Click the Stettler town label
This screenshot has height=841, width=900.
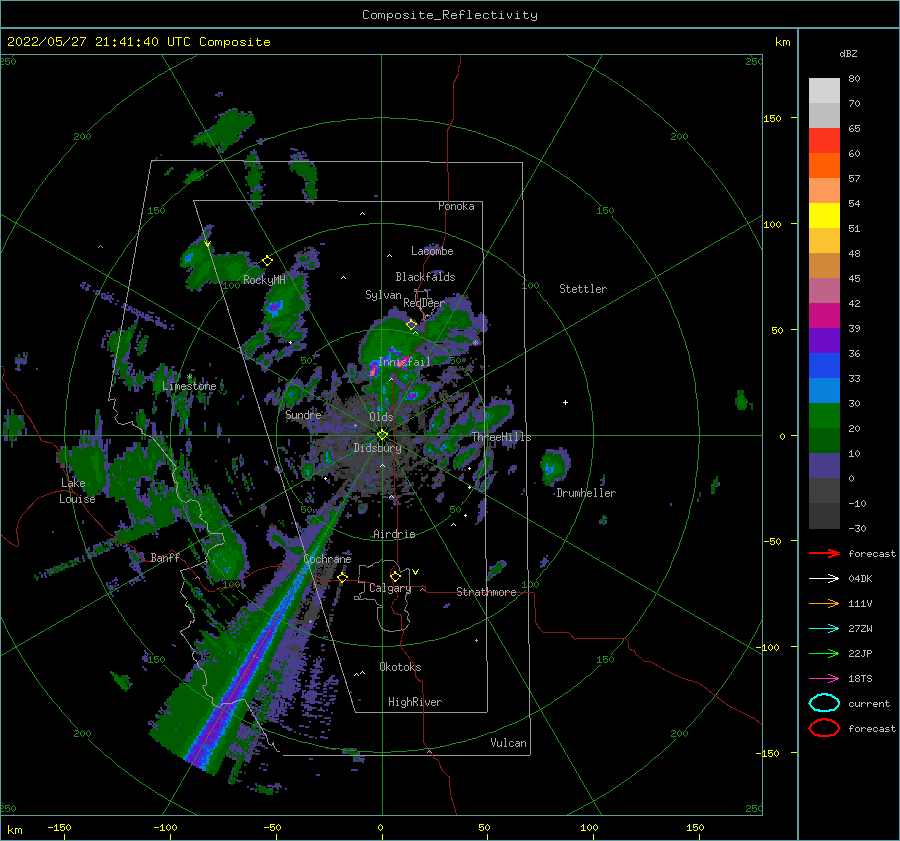[583, 289]
